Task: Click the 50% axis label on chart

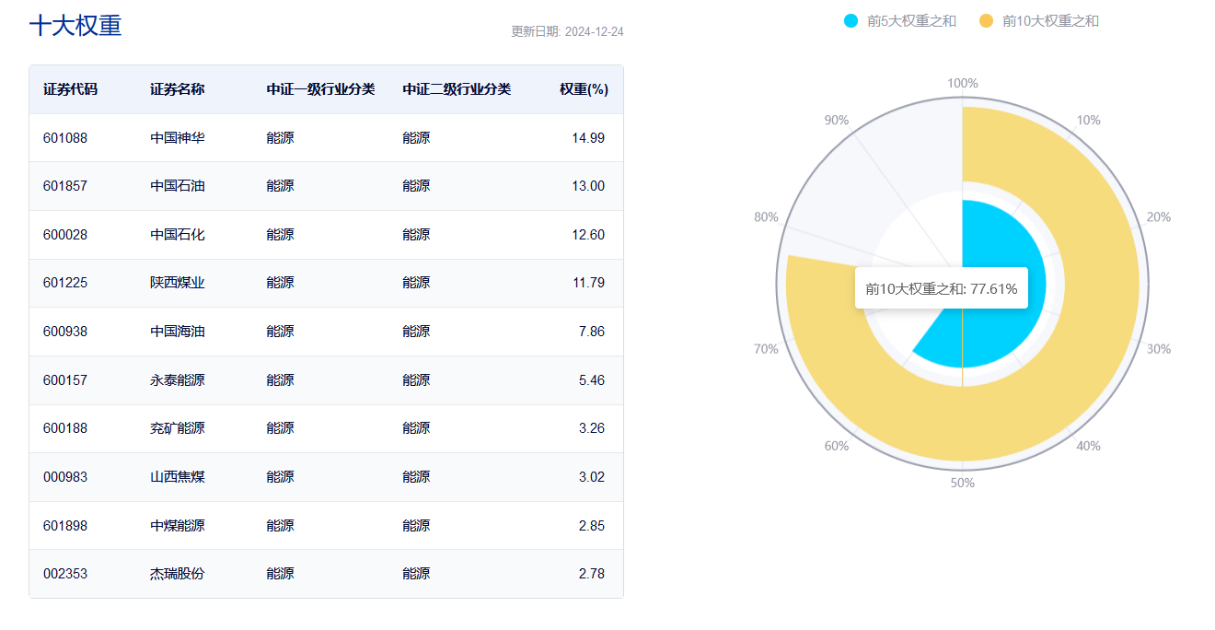Action: (962, 483)
